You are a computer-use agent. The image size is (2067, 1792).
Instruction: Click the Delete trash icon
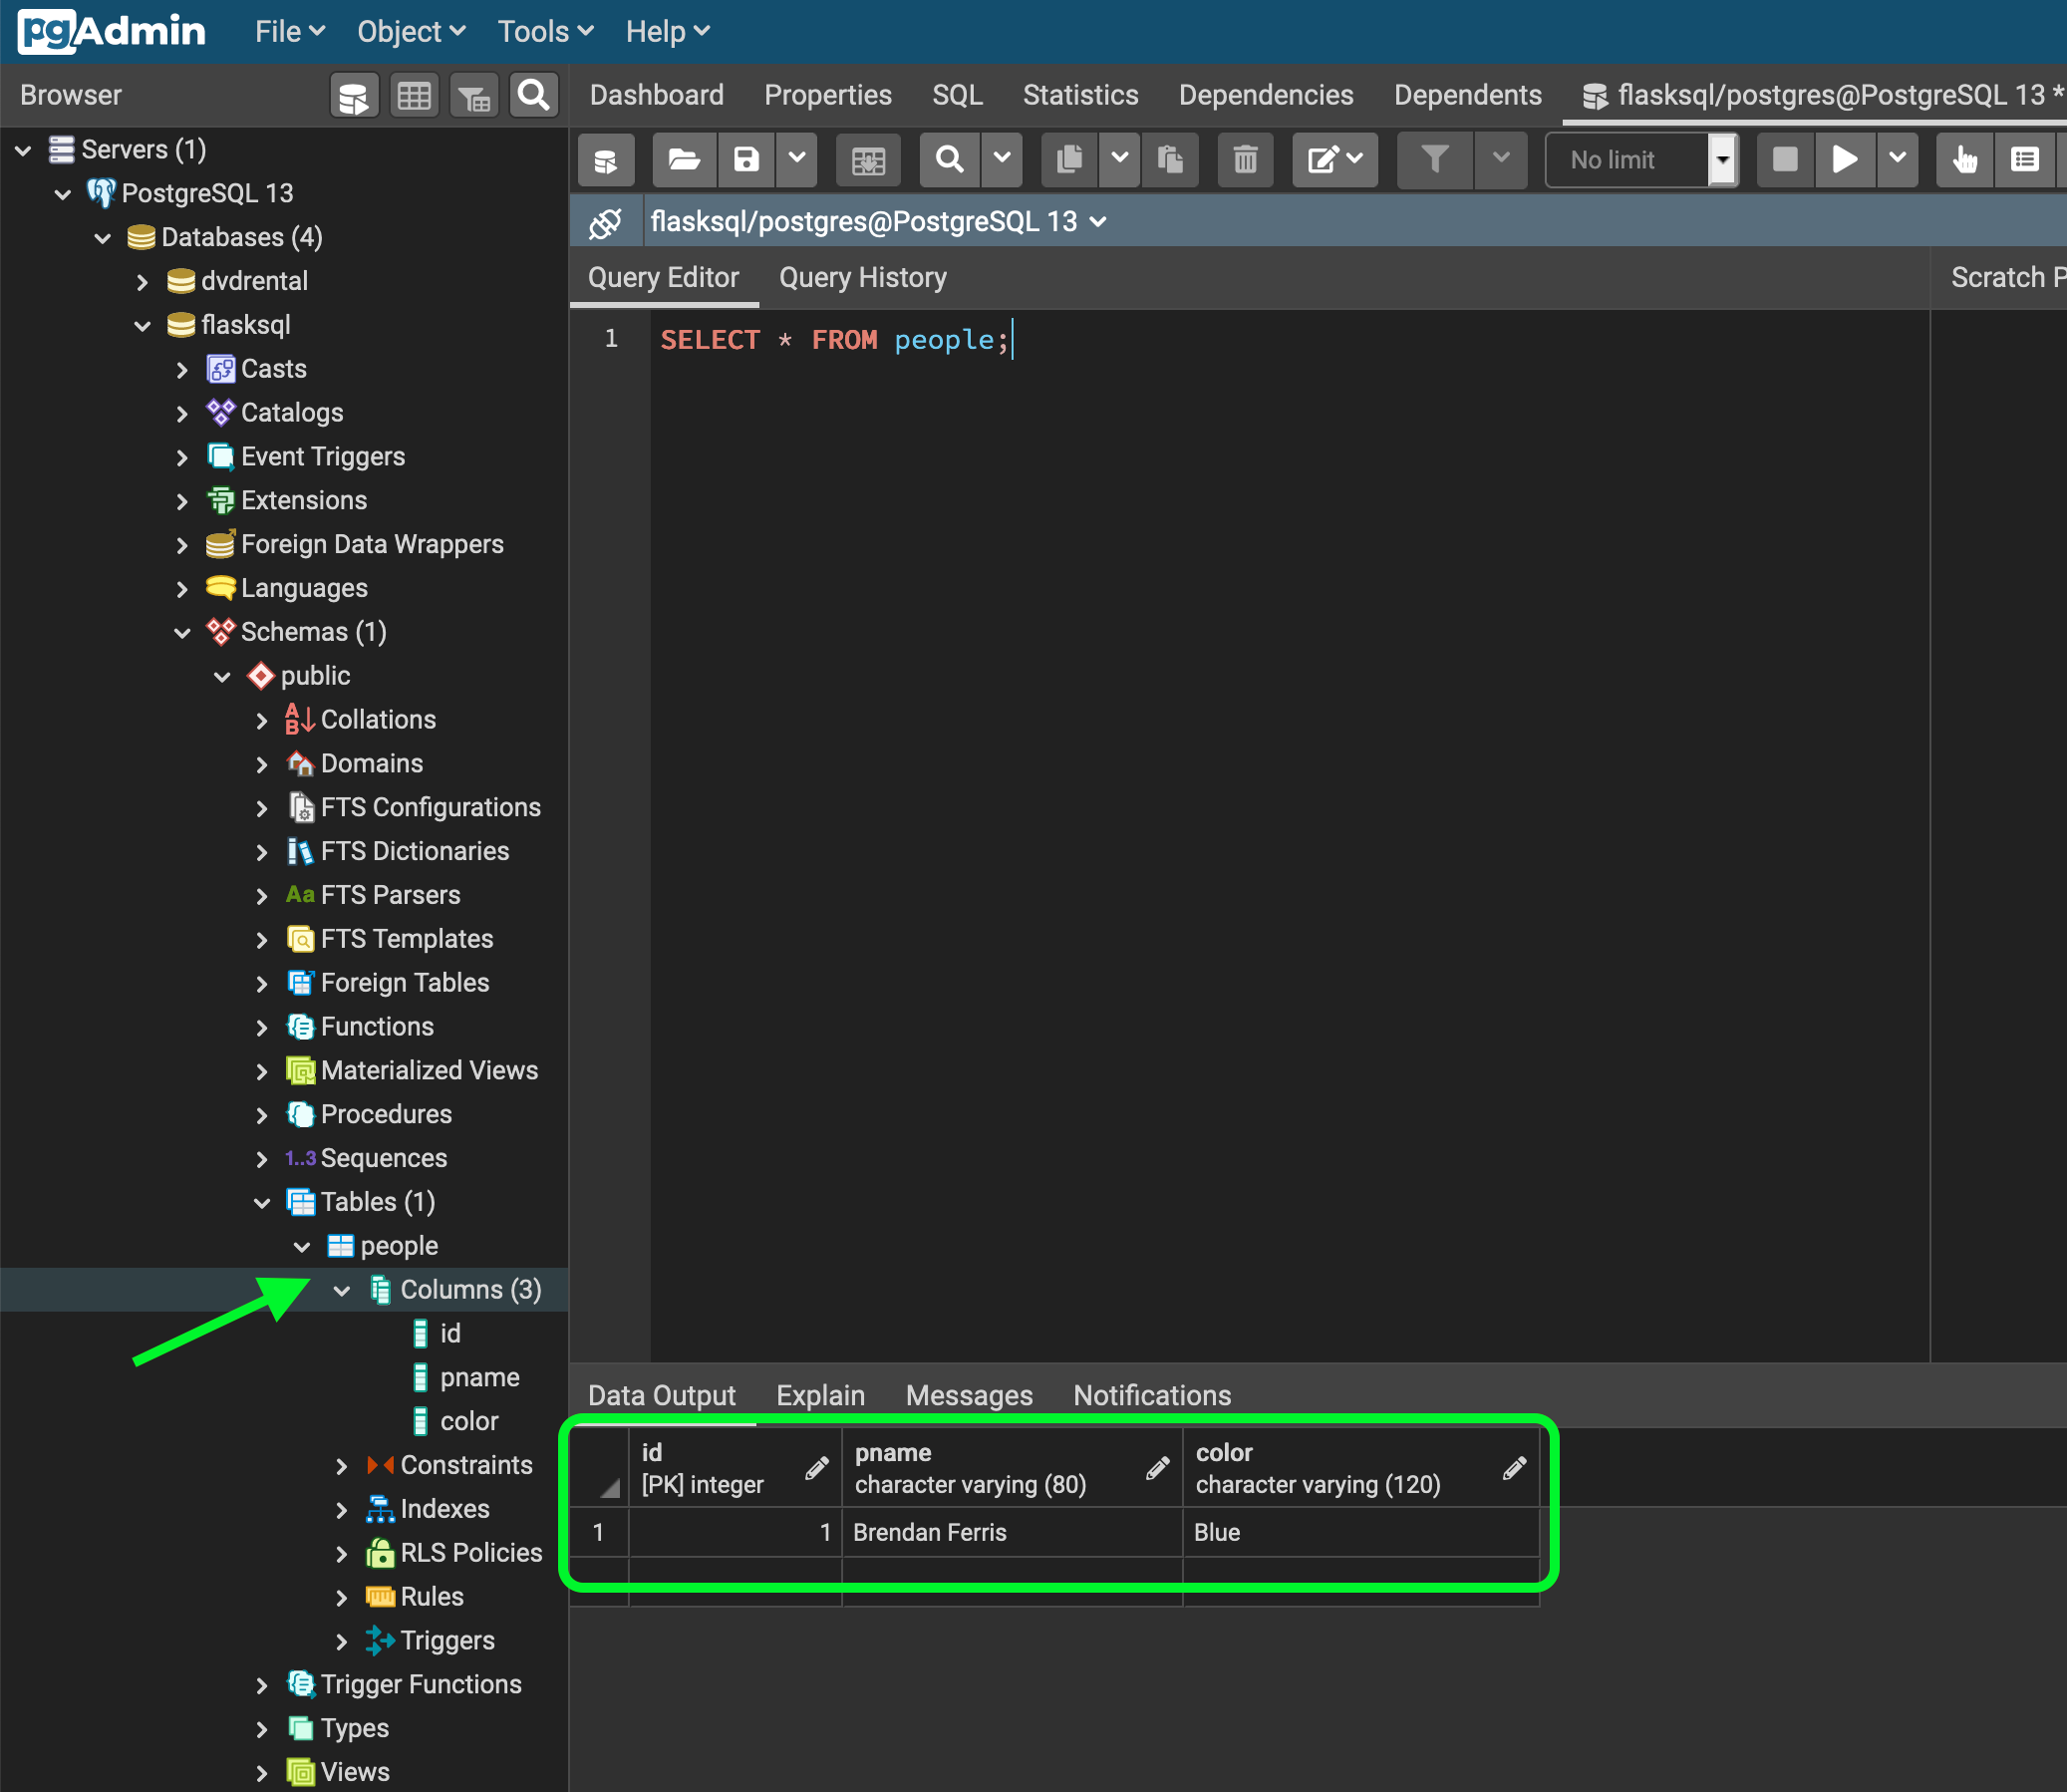tap(1245, 160)
